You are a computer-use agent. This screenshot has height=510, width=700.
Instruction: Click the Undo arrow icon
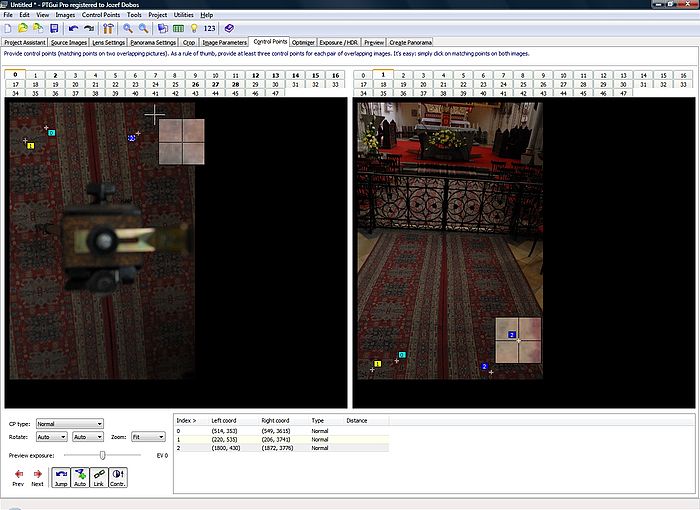[73, 29]
